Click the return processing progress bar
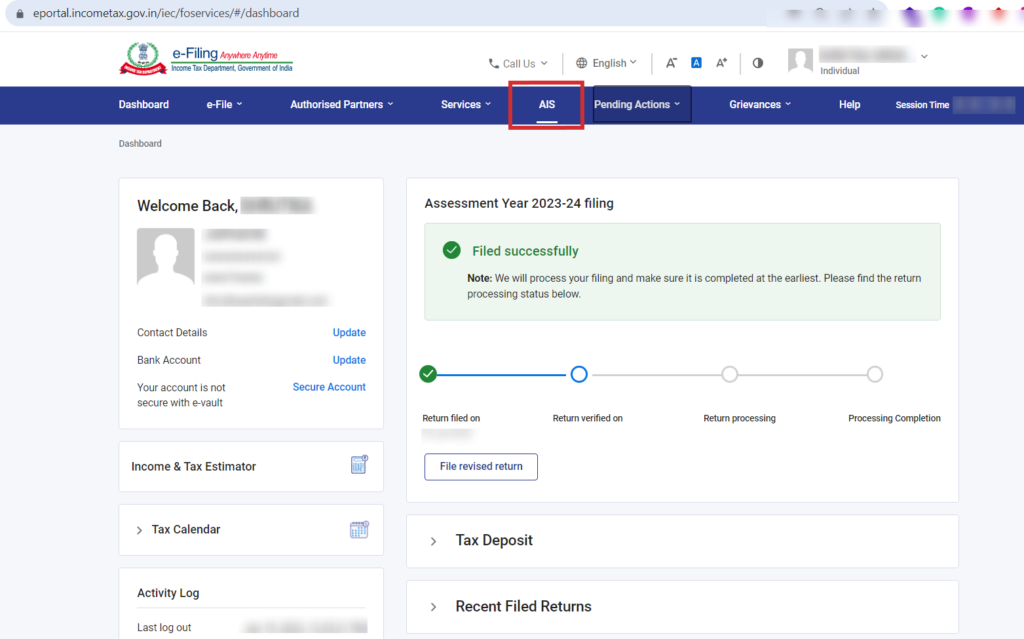 729,373
